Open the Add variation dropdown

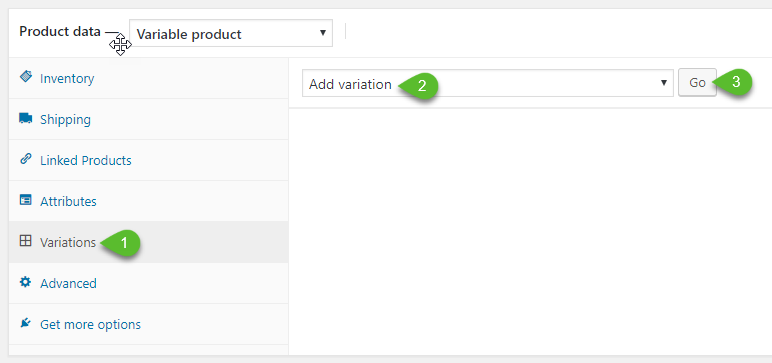(x=487, y=83)
